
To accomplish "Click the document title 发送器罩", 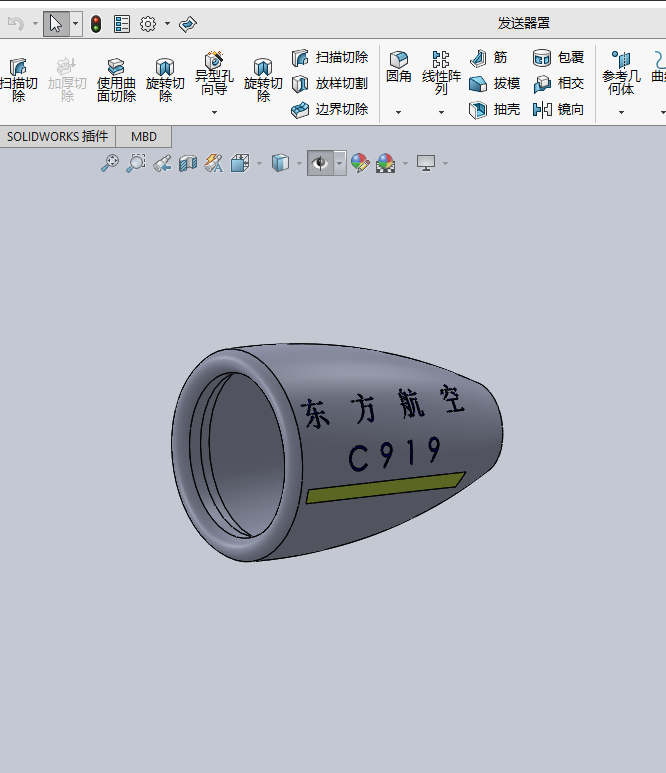I will [524, 23].
